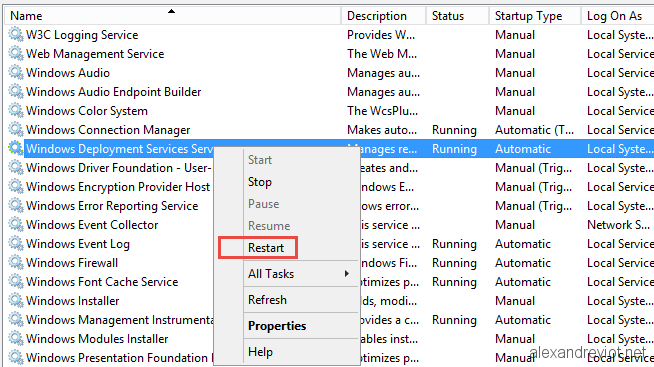Select the Windows Event Log service

(78, 244)
